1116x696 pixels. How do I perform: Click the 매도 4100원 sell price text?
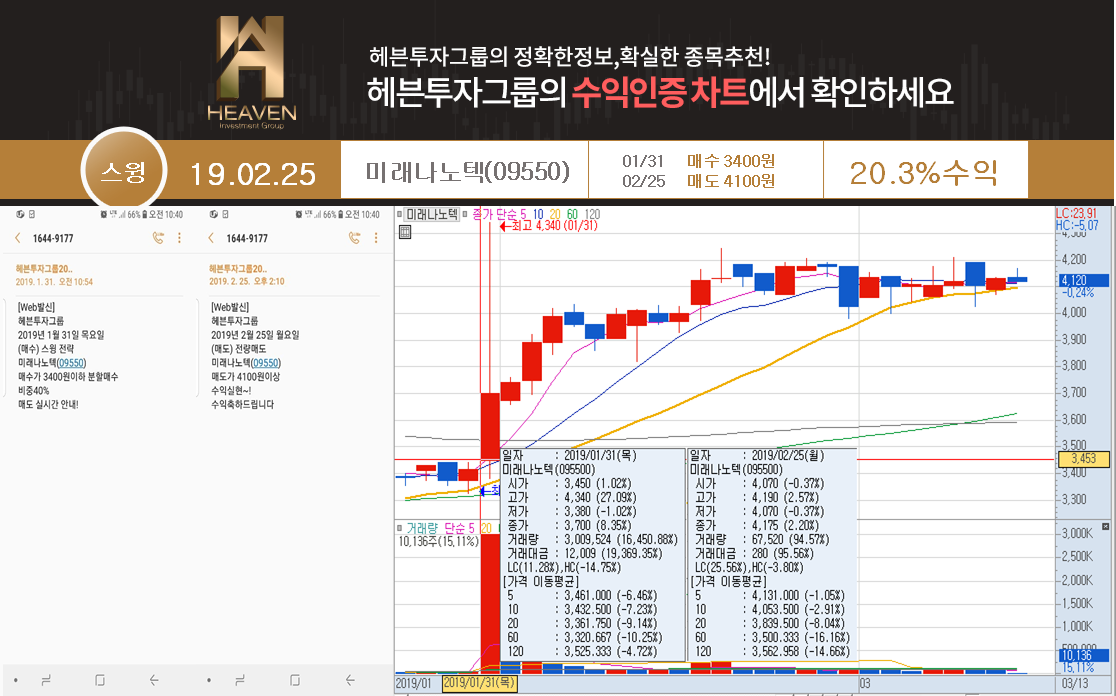(x=731, y=181)
